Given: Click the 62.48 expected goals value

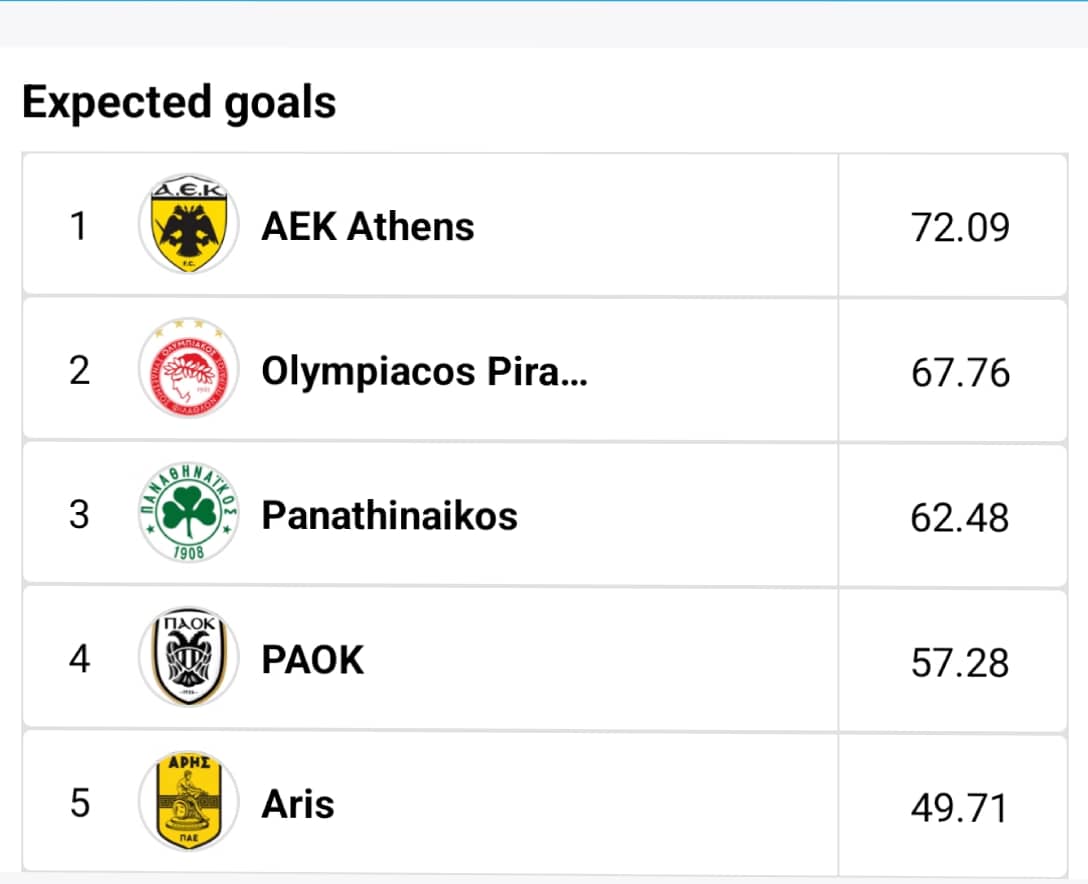Looking at the screenshot, I should click(x=960, y=518).
